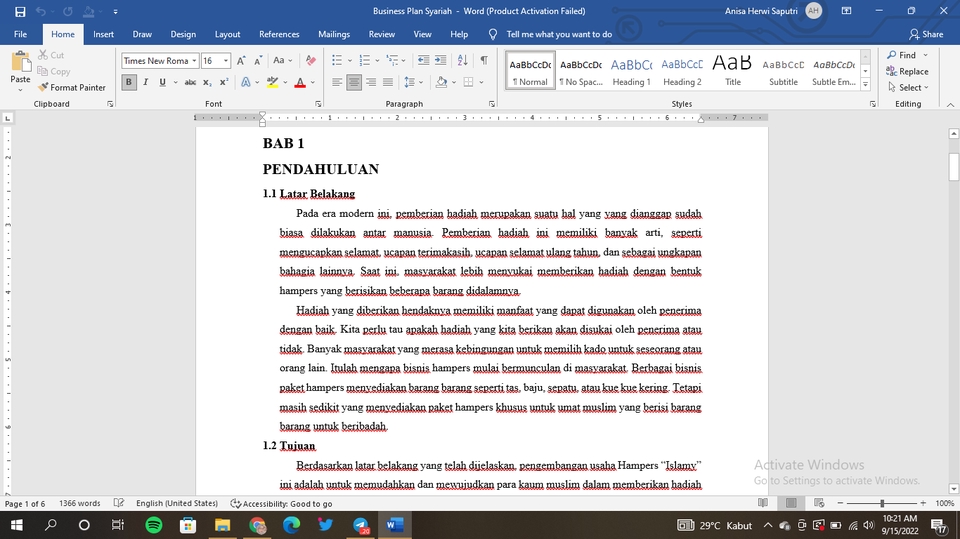The height and width of the screenshot is (539, 960).
Task: Switch to Read Mode view icon
Action: tap(763, 503)
